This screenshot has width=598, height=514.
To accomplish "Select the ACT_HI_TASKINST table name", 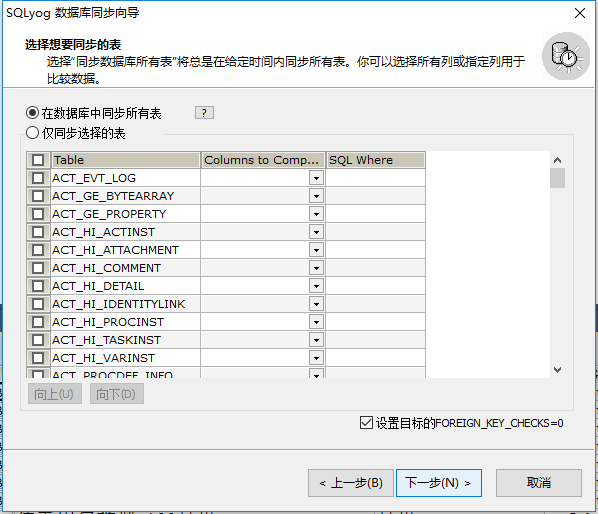I will (106, 340).
